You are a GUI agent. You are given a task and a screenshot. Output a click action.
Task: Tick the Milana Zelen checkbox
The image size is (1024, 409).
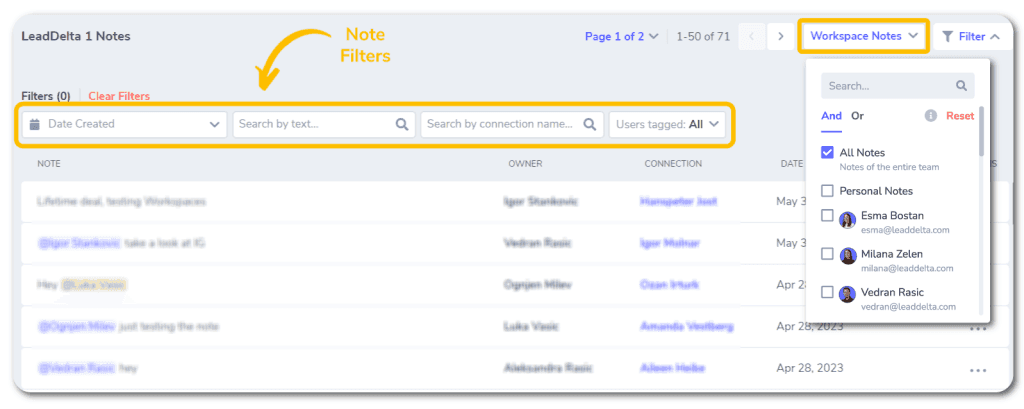click(x=827, y=254)
